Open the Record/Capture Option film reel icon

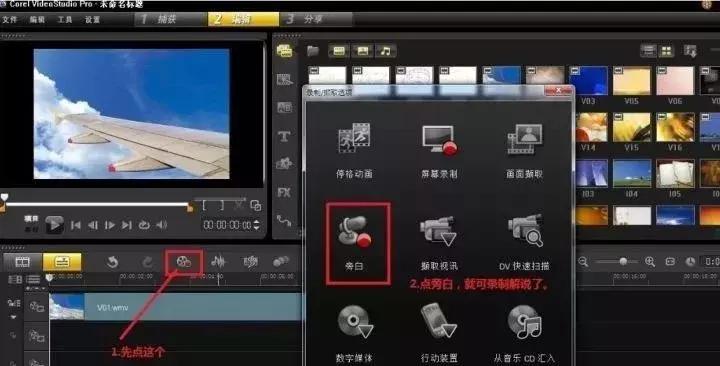tap(184, 262)
